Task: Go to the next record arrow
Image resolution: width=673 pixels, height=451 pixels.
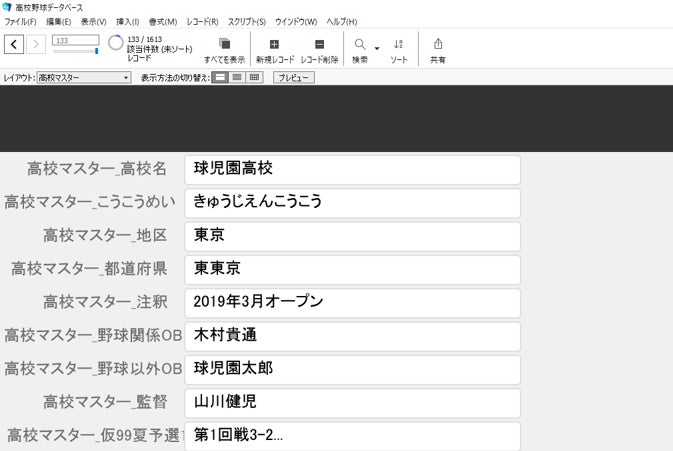Action: coord(37,43)
